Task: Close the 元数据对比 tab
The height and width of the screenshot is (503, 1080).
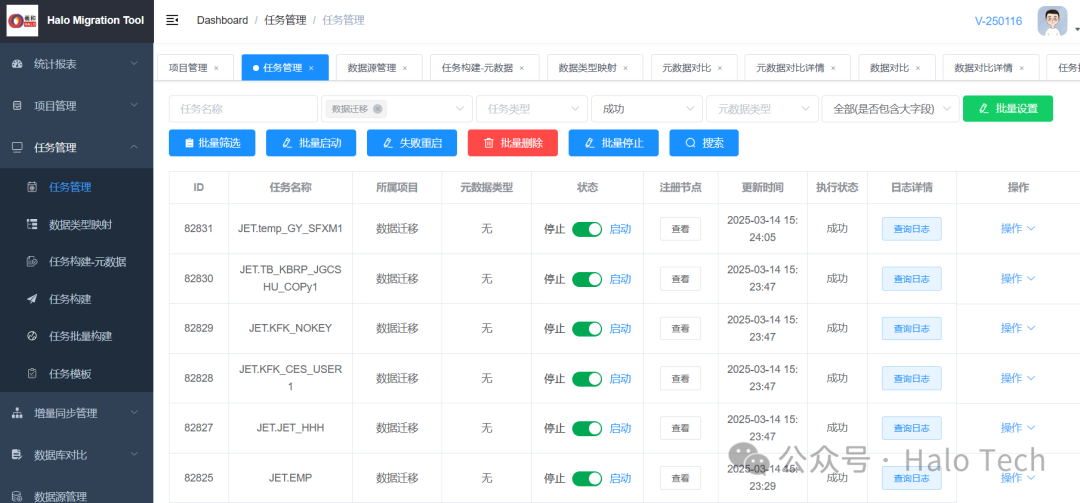Action: 720,68
